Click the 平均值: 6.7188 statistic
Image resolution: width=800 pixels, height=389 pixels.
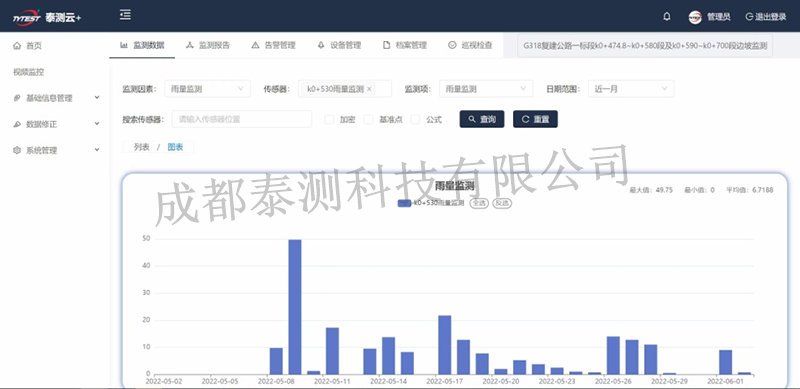point(749,190)
